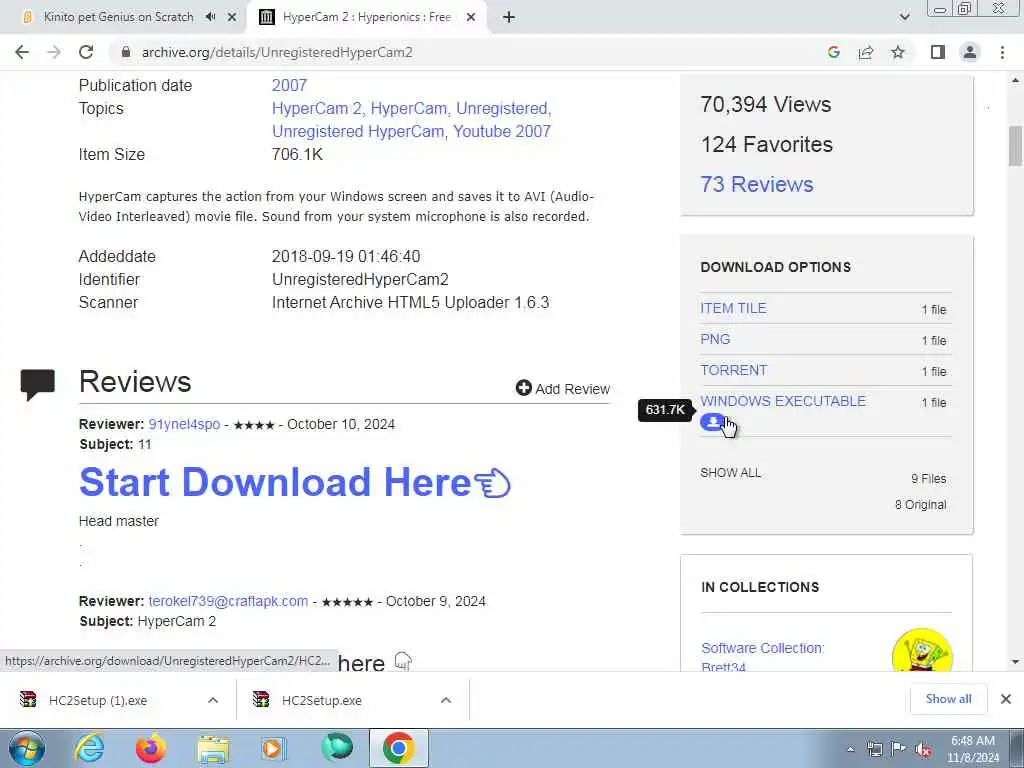Open Software Collection: Brett34 link
Screen dimensions: 1024x768
tap(762, 656)
